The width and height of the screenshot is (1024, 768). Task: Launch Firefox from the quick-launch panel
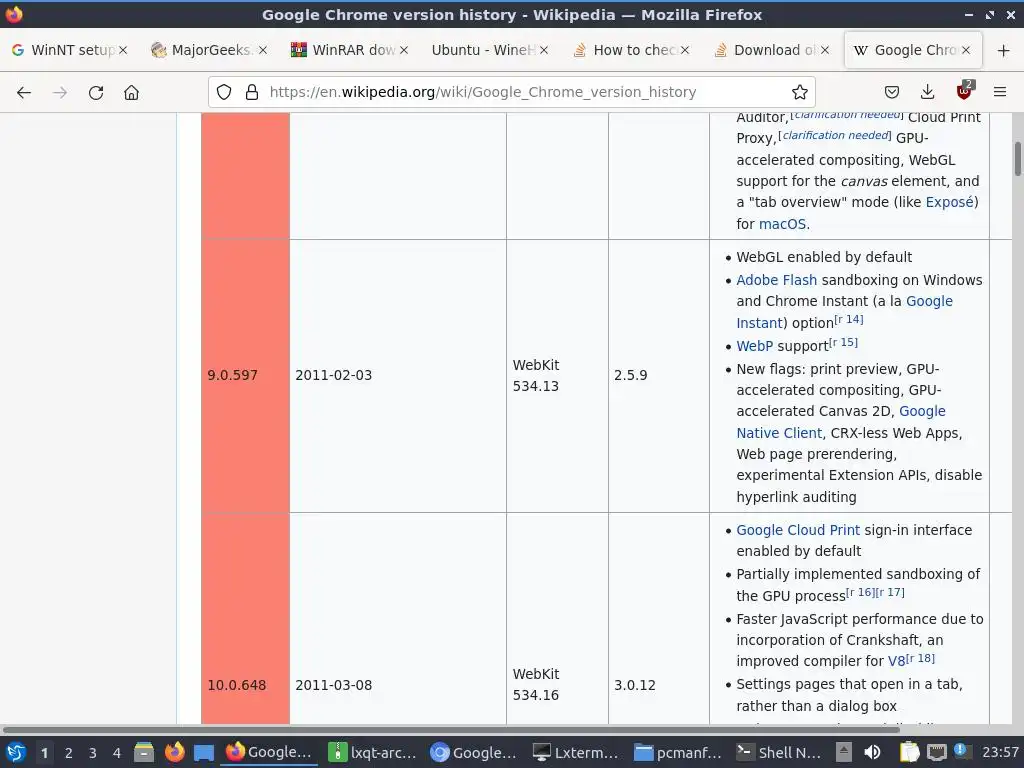[174, 752]
